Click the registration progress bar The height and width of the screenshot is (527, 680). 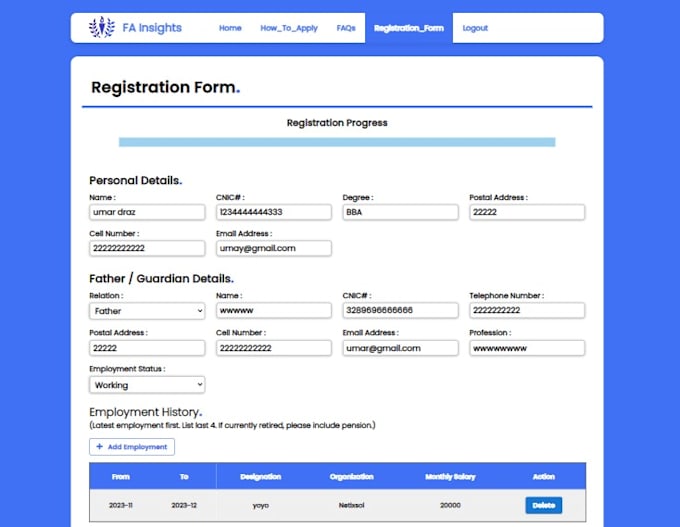[x=336, y=142]
